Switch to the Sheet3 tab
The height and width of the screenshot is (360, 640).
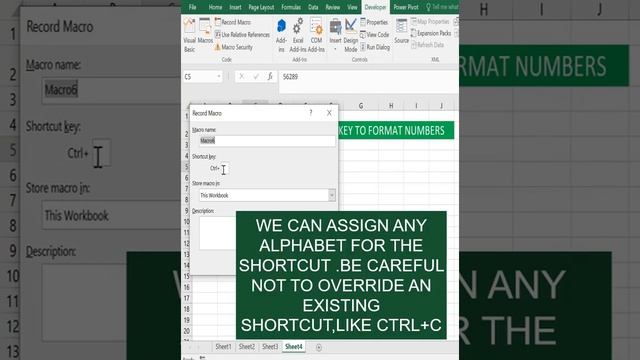tap(270, 347)
